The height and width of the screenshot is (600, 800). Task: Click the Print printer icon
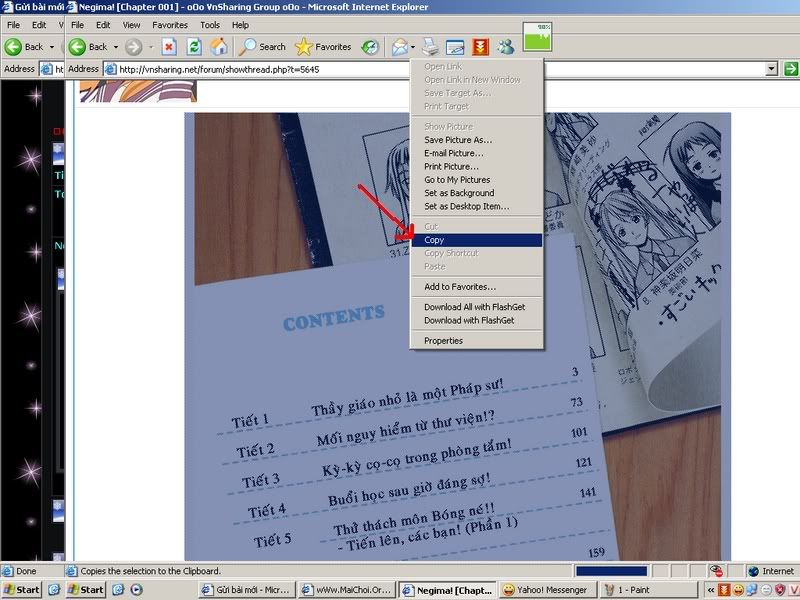click(430, 47)
